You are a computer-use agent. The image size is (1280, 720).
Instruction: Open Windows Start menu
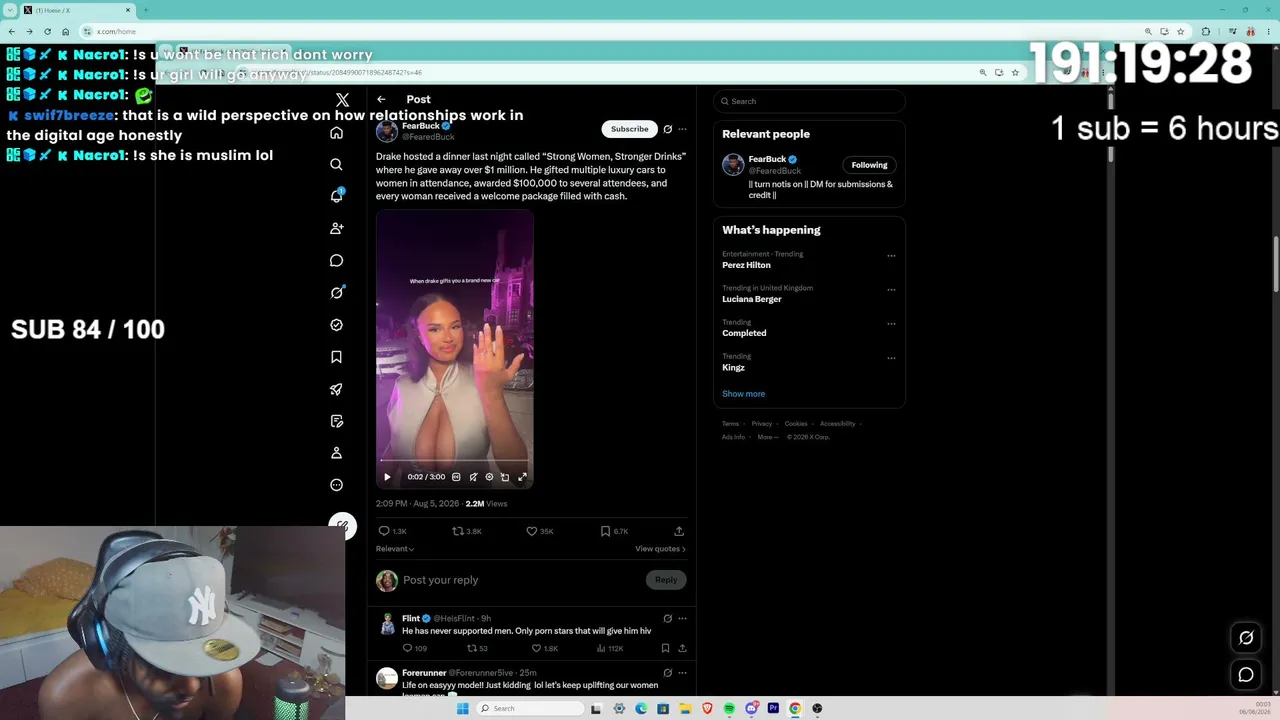462,708
